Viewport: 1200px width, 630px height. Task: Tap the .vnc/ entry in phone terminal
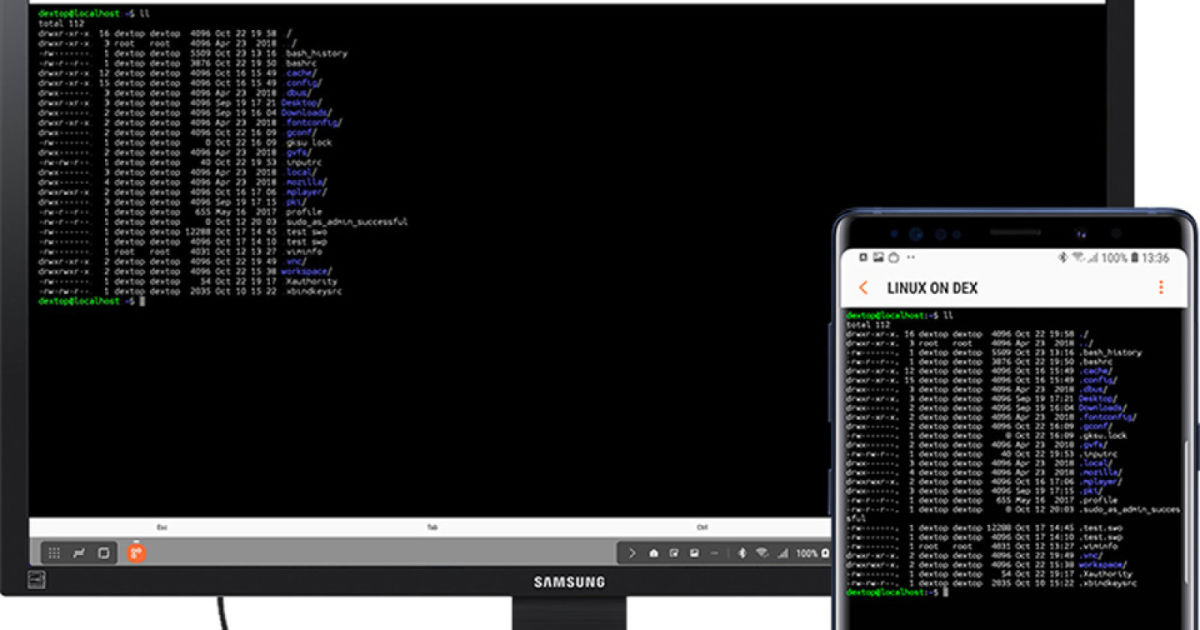click(1092, 556)
